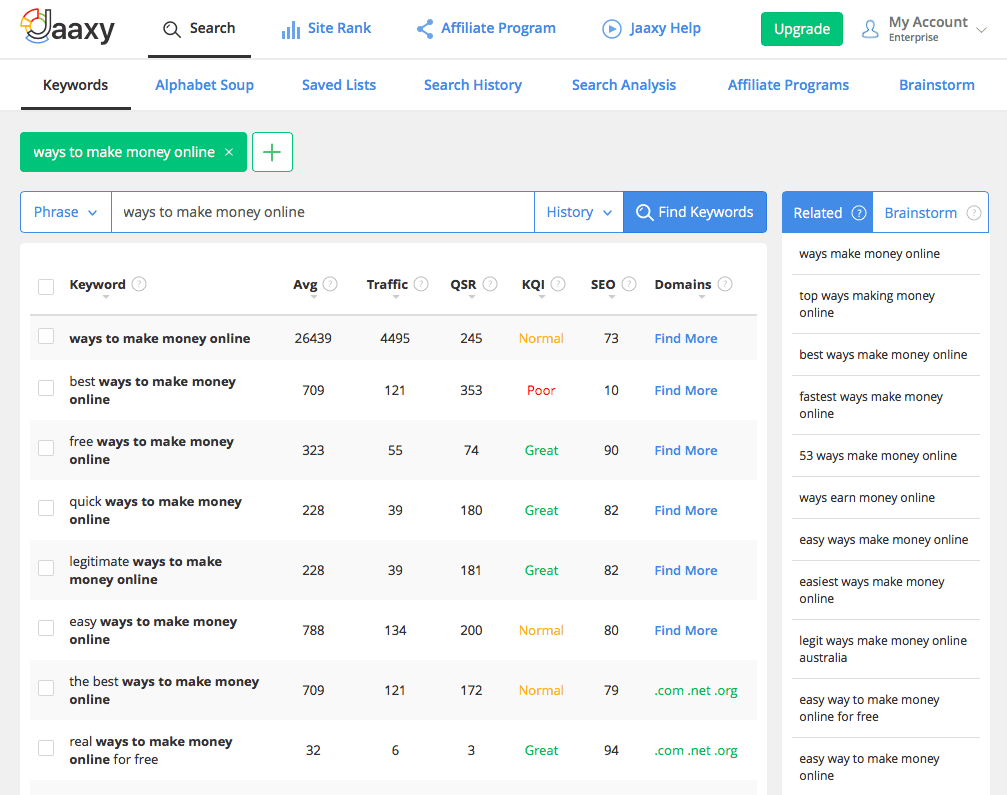Viewport: 1007px width, 795px height.
Task: Toggle the select-all keywords checkbox
Action: pyautogui.click(x=46, y=286)
